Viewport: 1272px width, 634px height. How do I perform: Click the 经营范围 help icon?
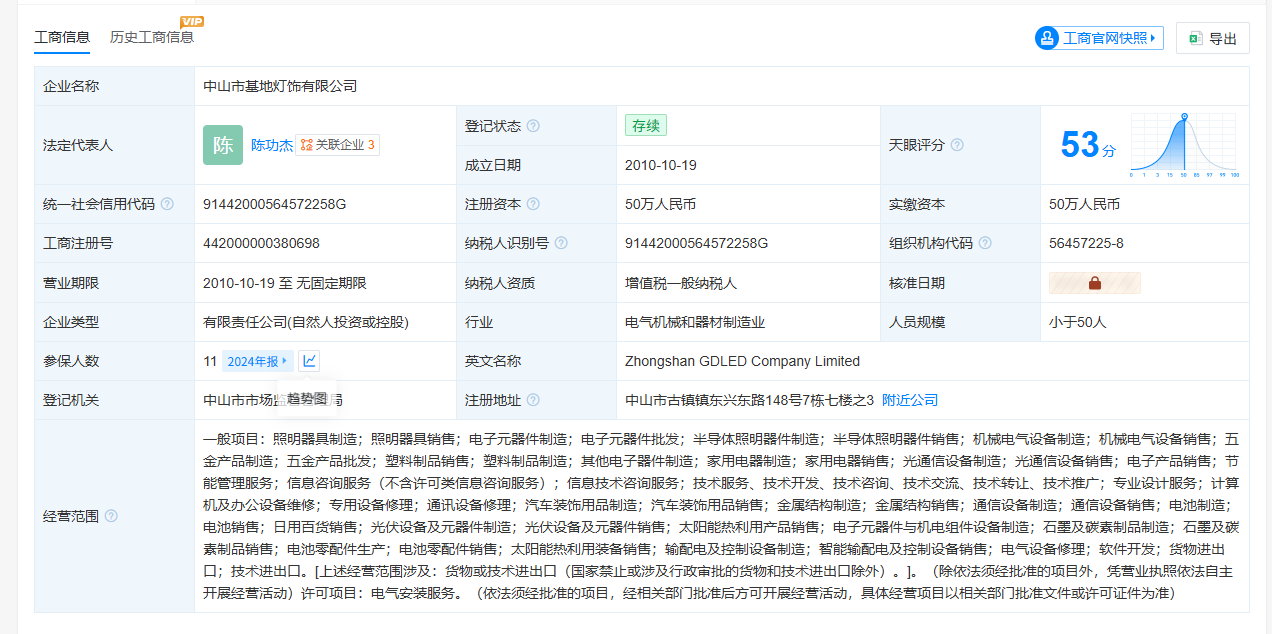pos(111,516)
